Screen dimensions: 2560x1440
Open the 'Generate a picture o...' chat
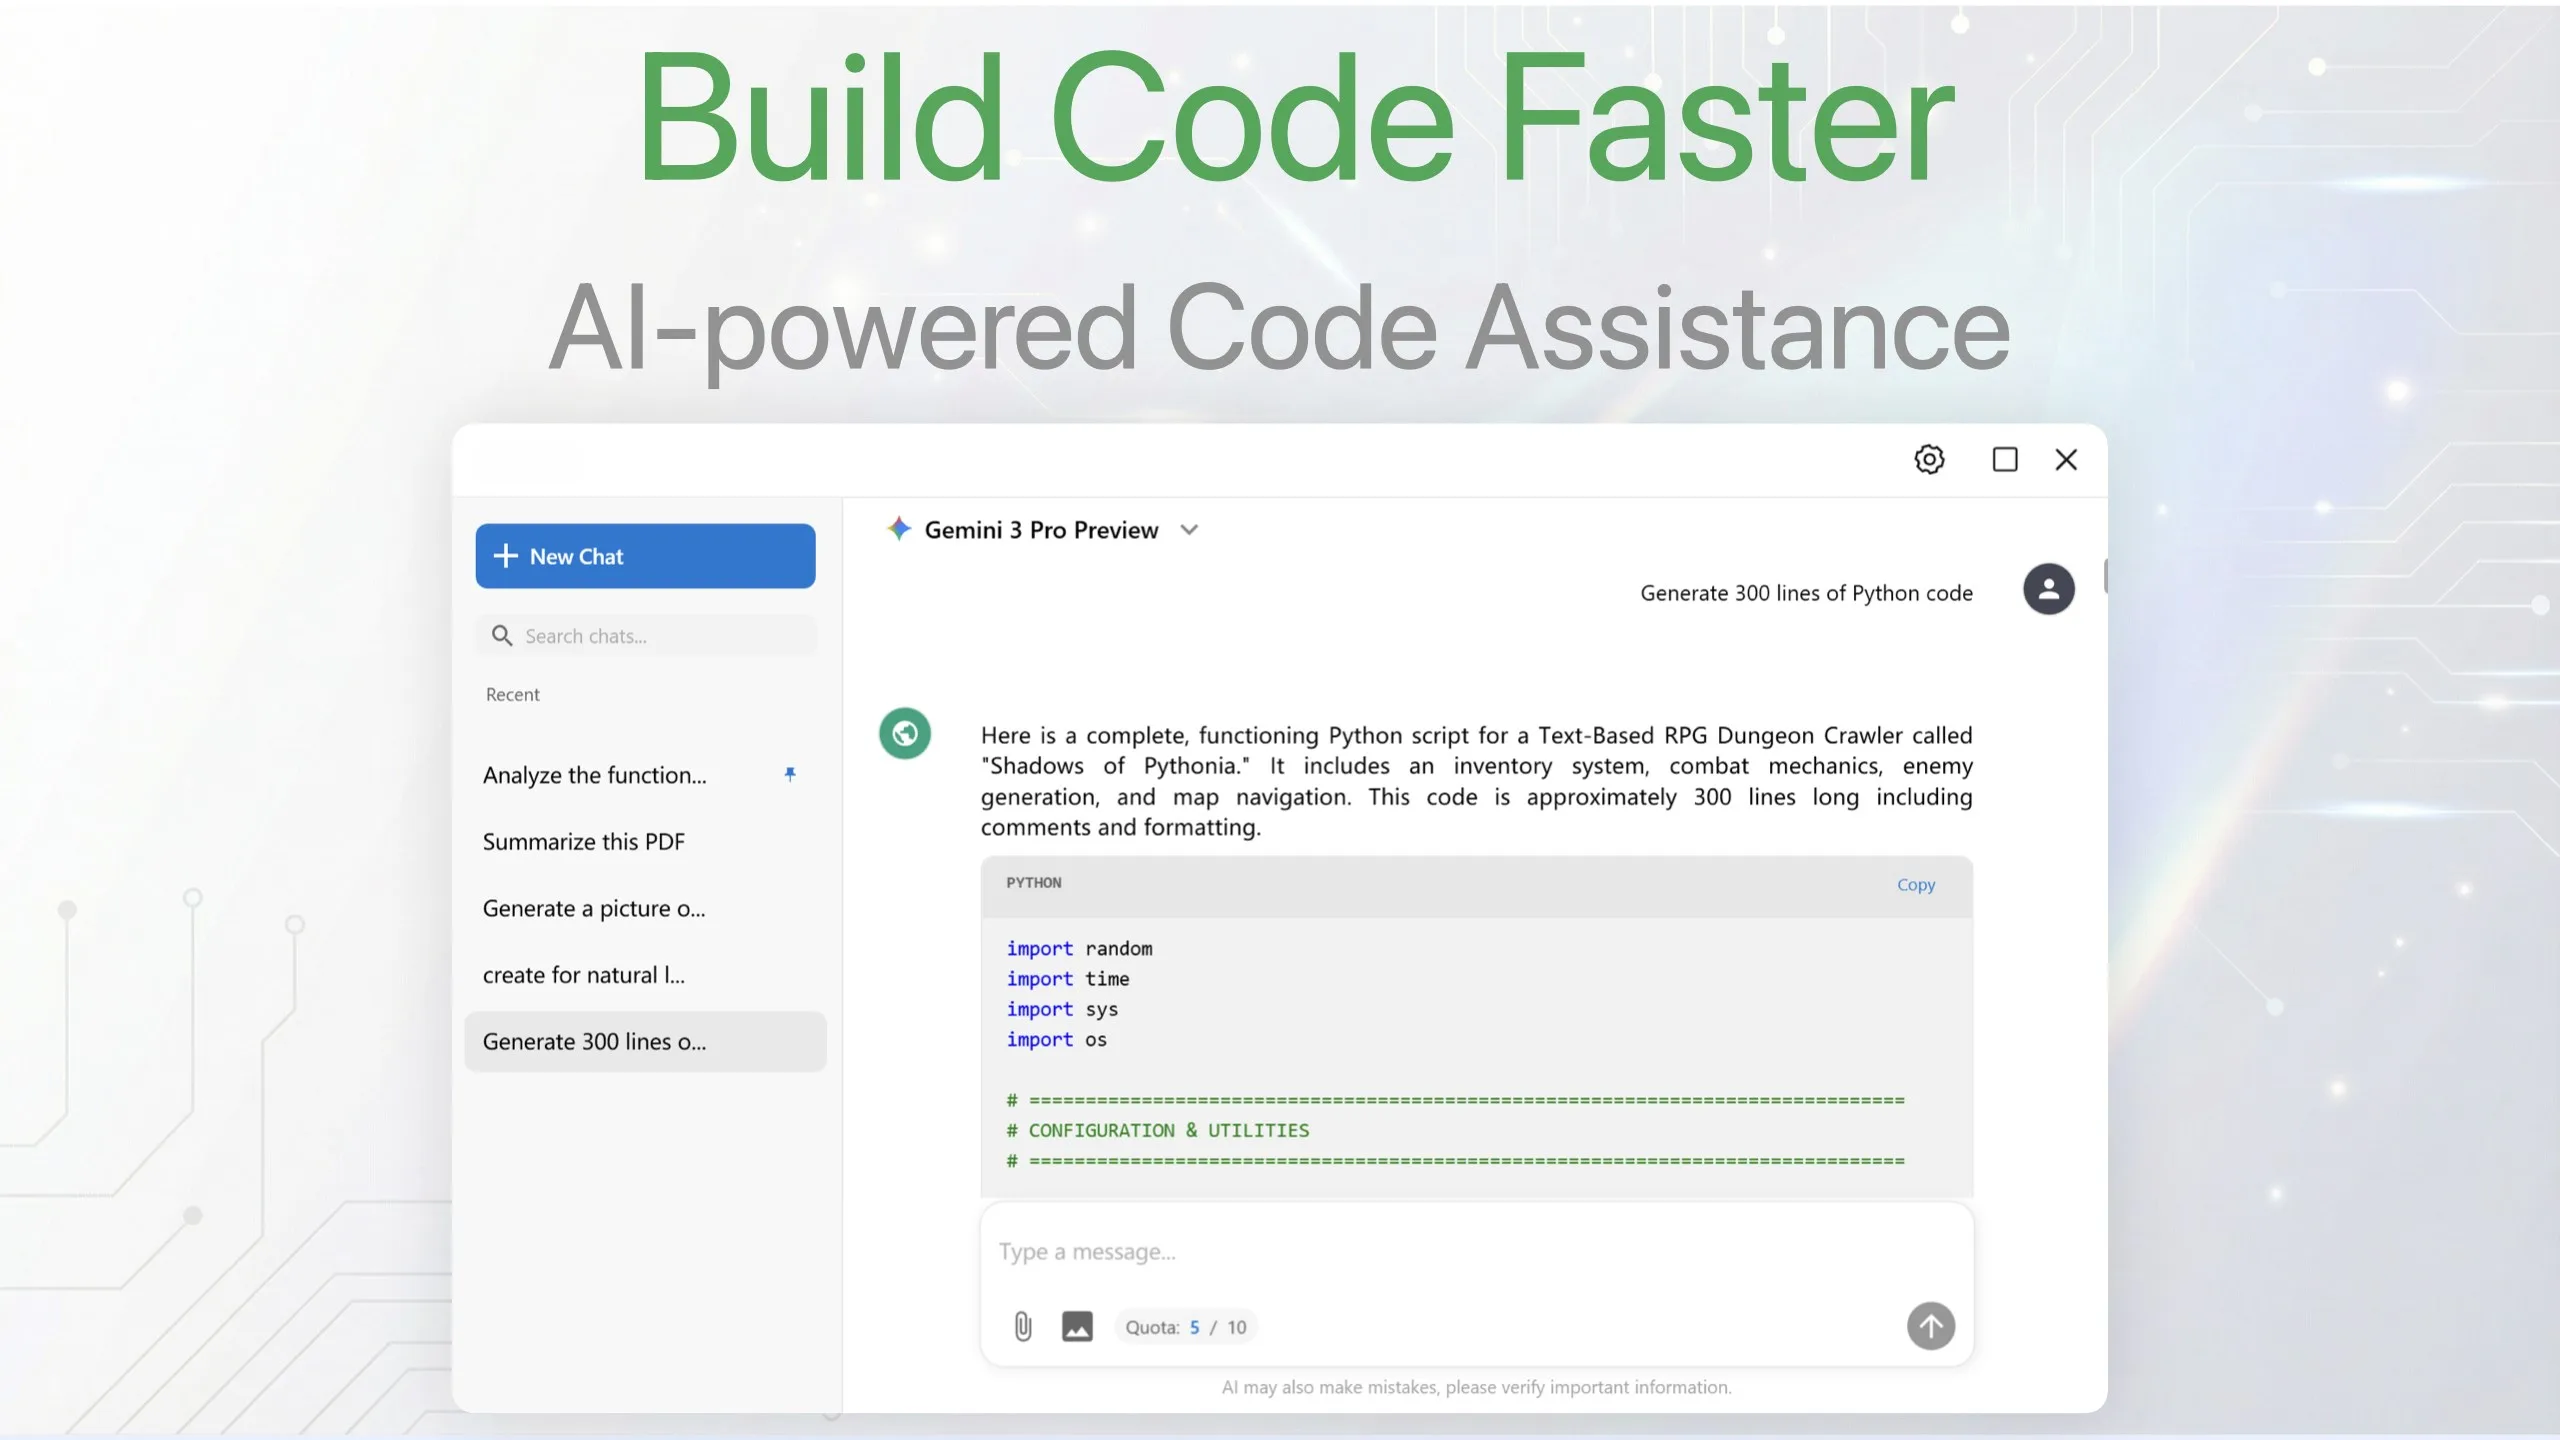(645, 908)
